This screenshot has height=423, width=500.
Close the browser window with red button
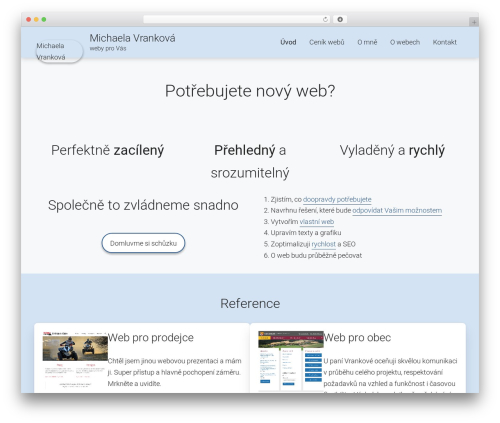(x=29, y=19)
